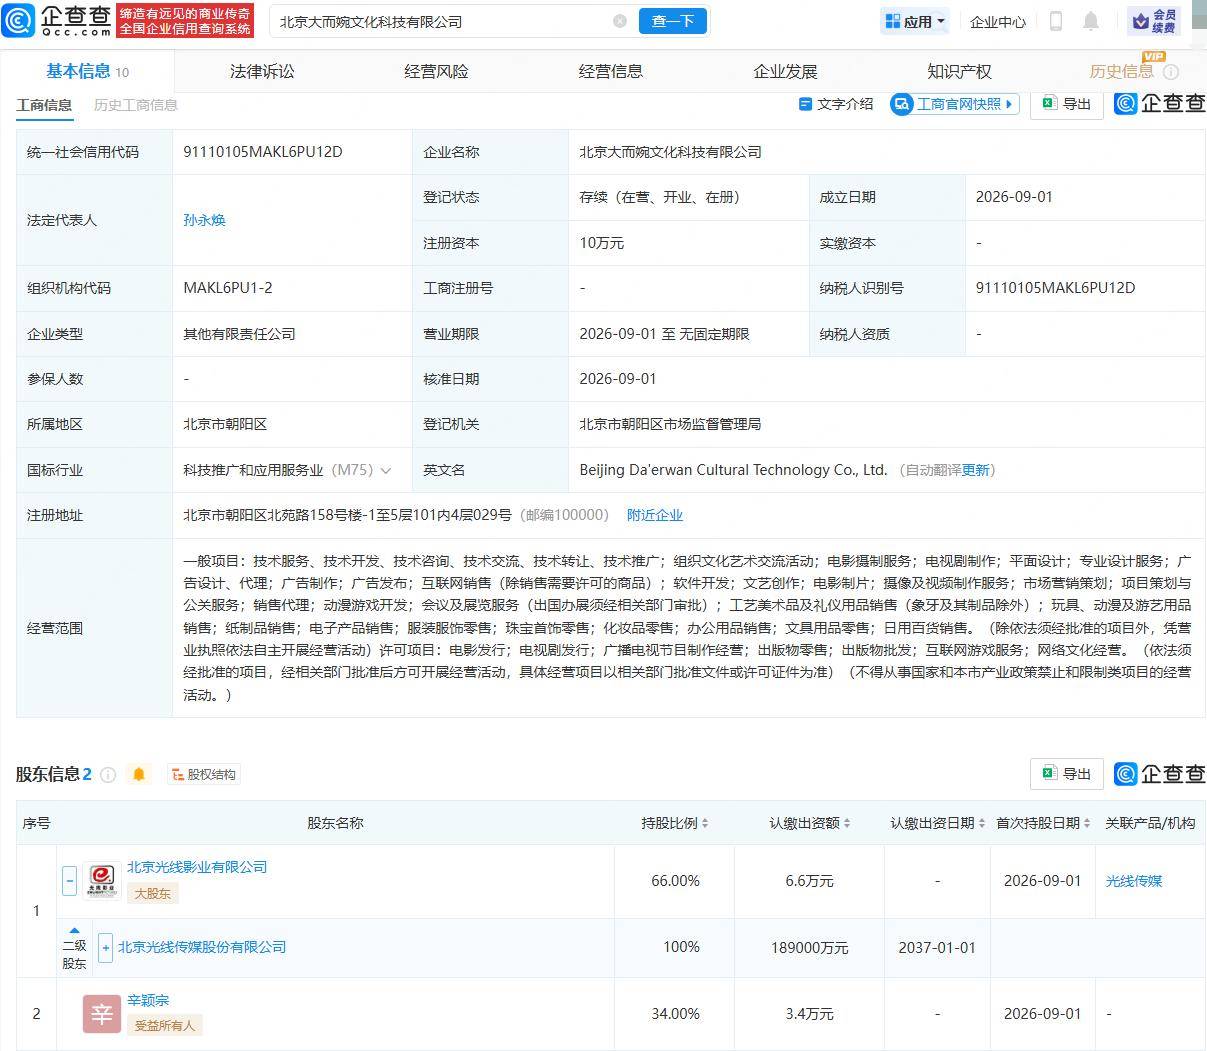Click the 注册资本 value 10万元

tap(603, 243)
